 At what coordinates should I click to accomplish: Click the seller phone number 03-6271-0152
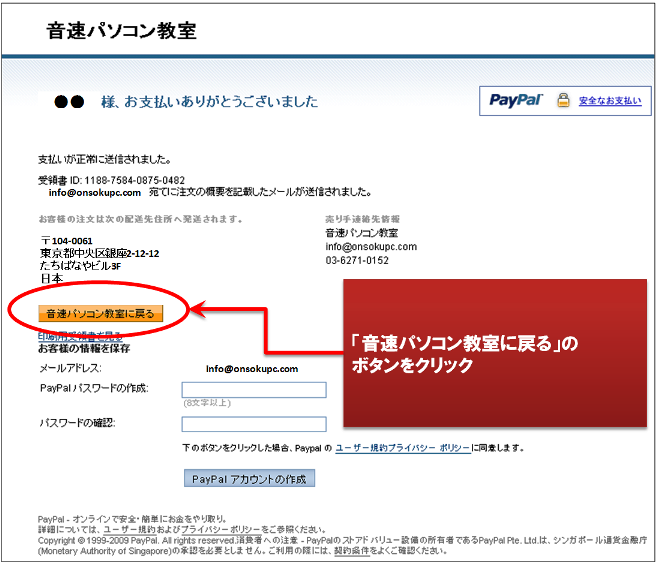[357, 261]
